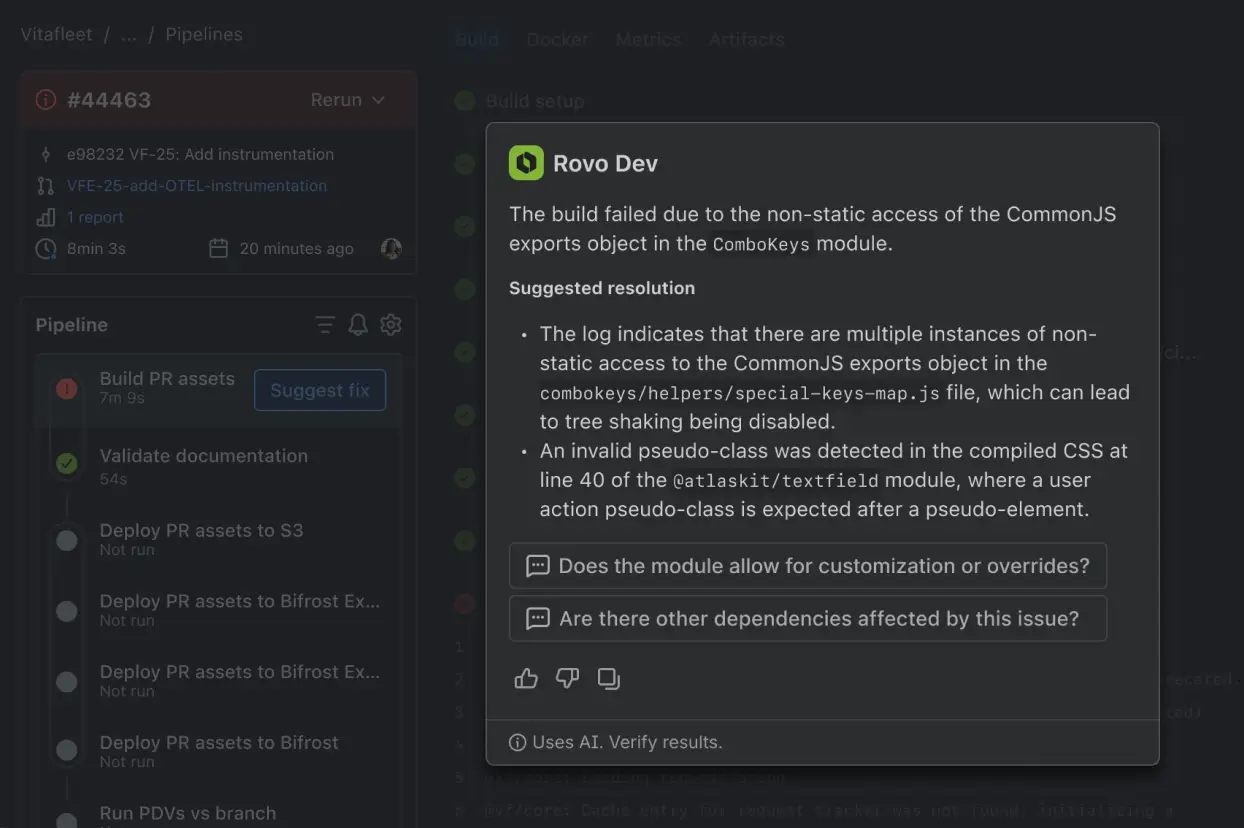Click the Suggest fix button
This screenshot has width=1244, height=828.
pyautogui.click(x=320, y=390)
